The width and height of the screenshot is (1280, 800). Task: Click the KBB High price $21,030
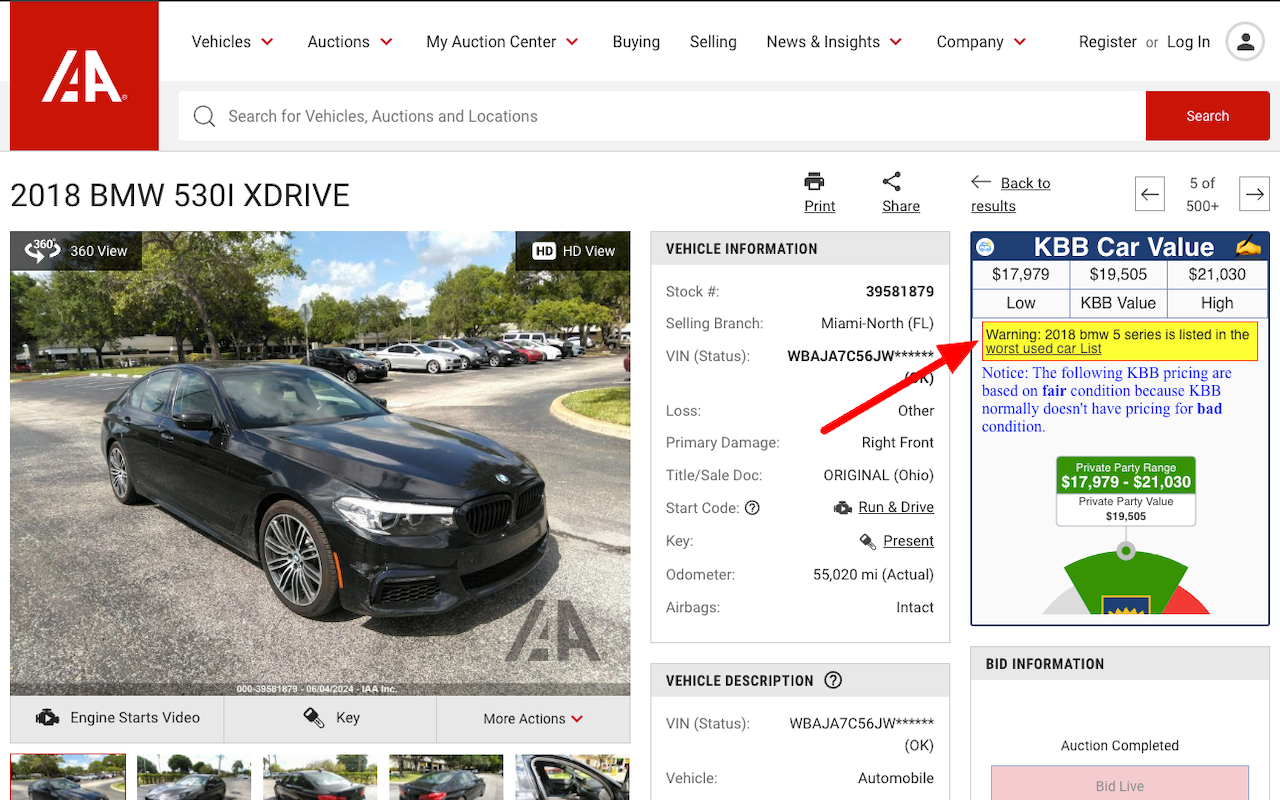pyautogui.click(x=1217, y=274)
